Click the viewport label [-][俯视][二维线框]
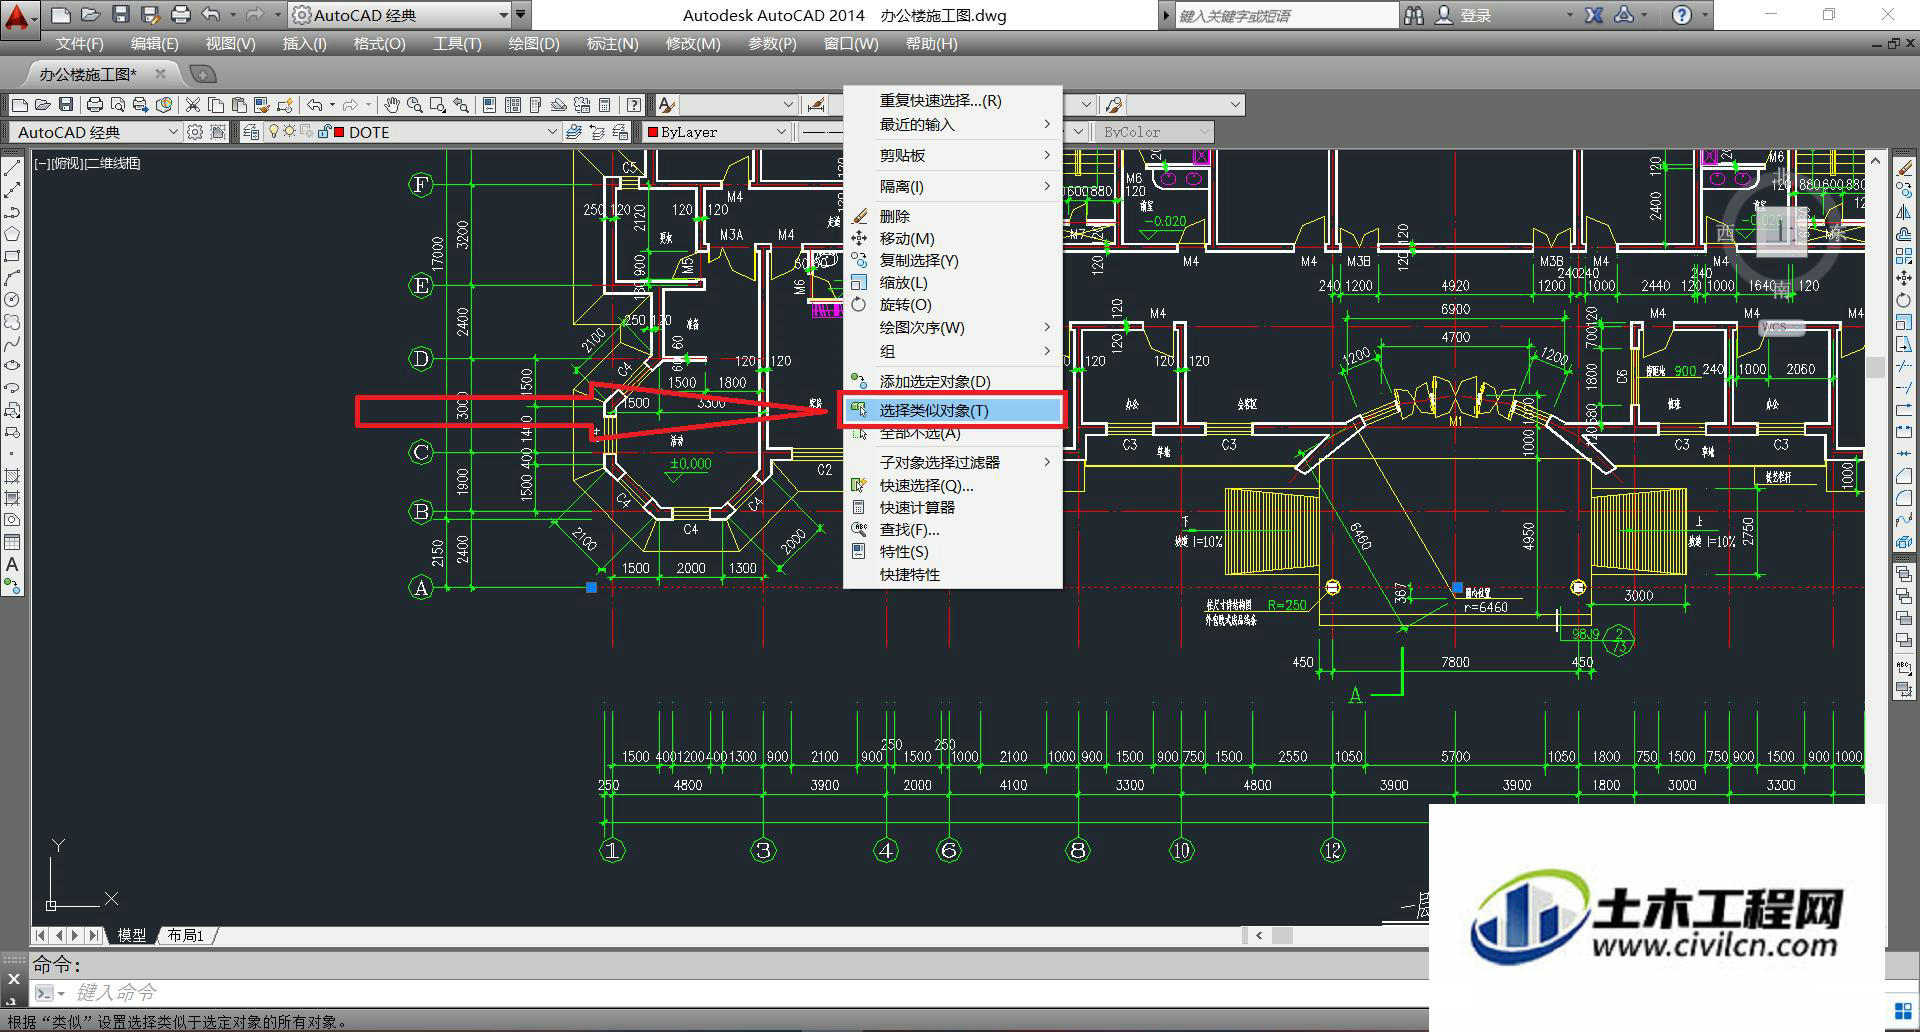Screen dimensions: 1920x1032 [x=87, y=163]
